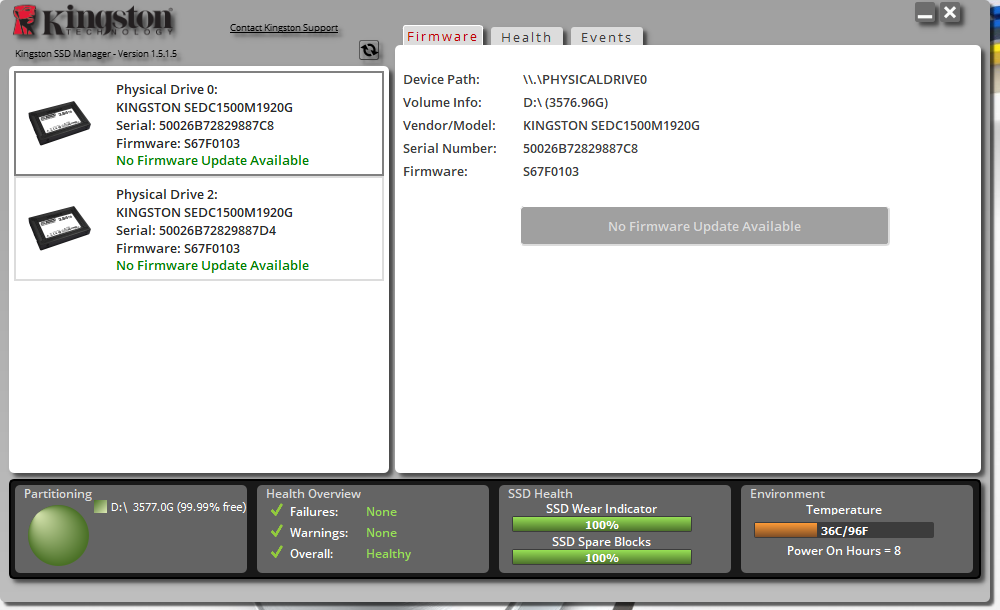Minimize the Kingston SSD Manager window
The height and width of the screenshot is (610, 1000).
[925, 13]
